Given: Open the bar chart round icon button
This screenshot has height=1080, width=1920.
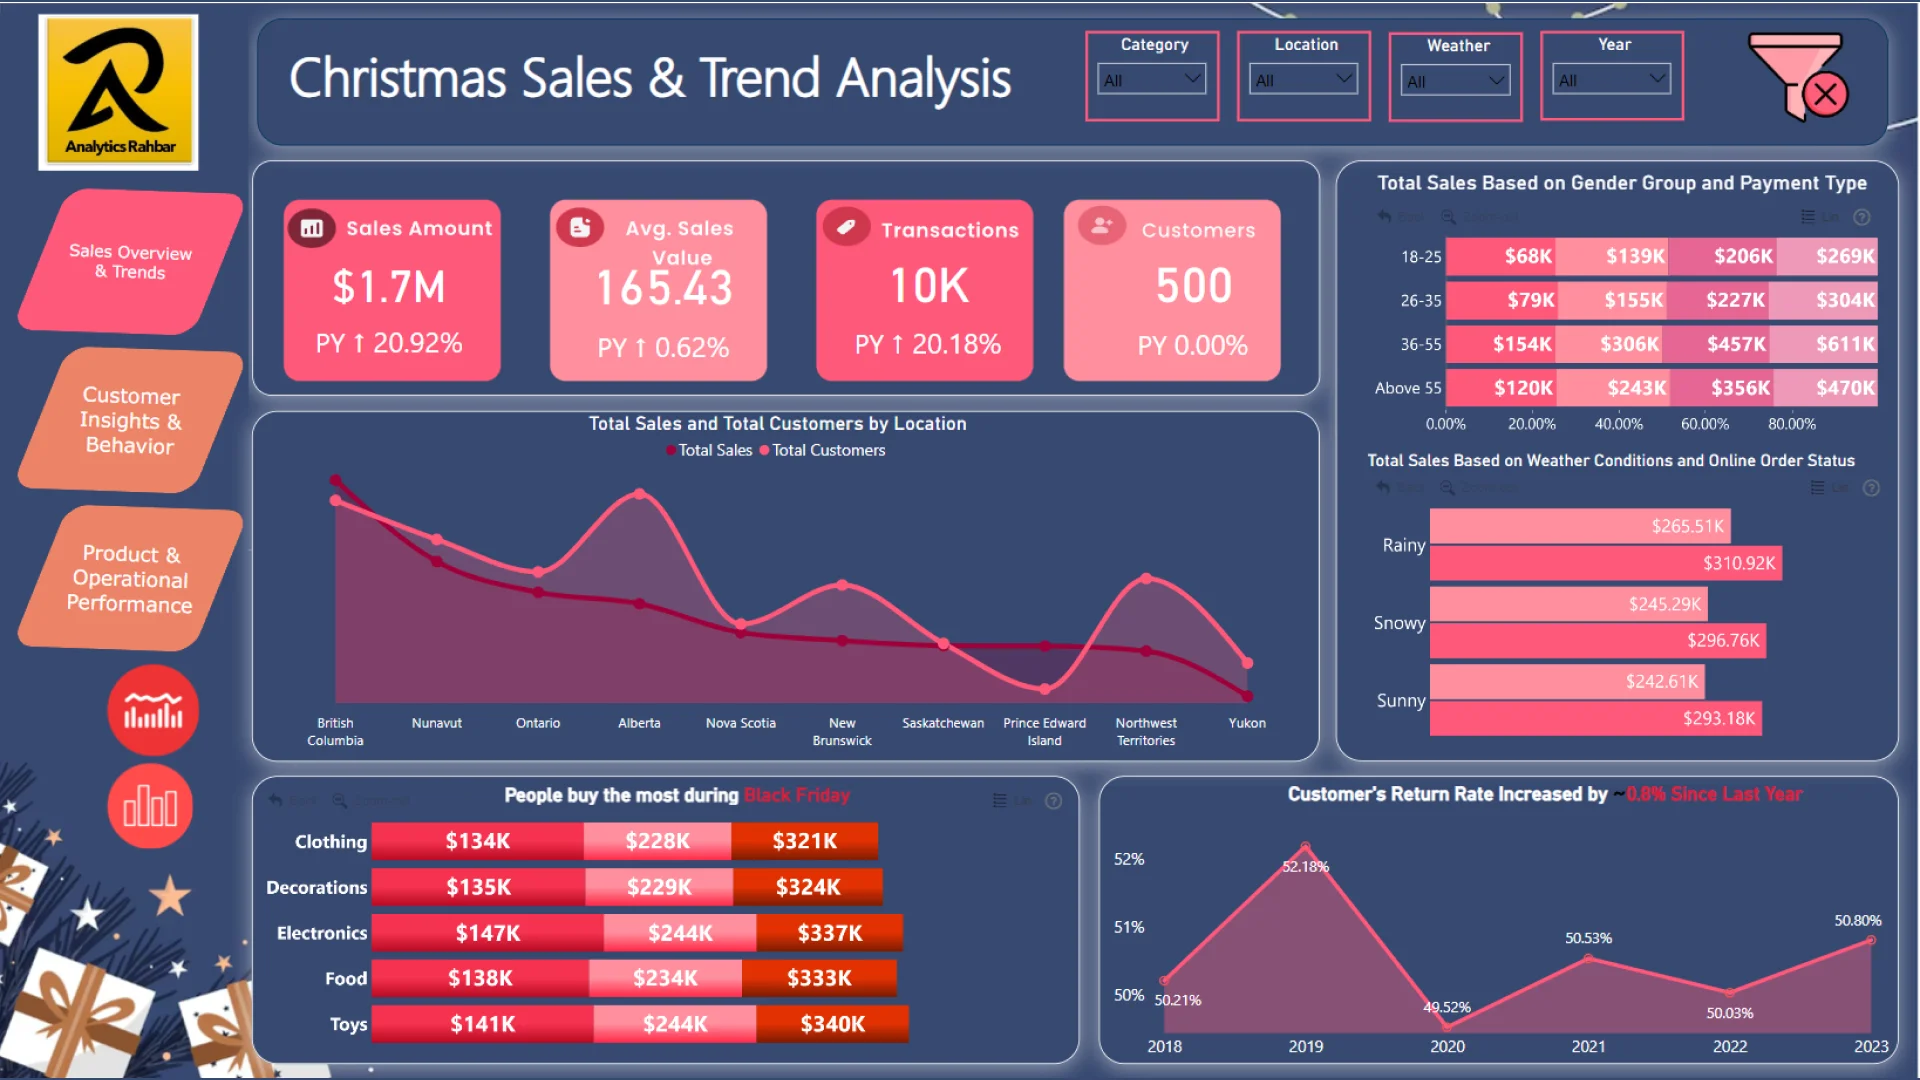Looking at the screenshot, I should coord(151,806).
